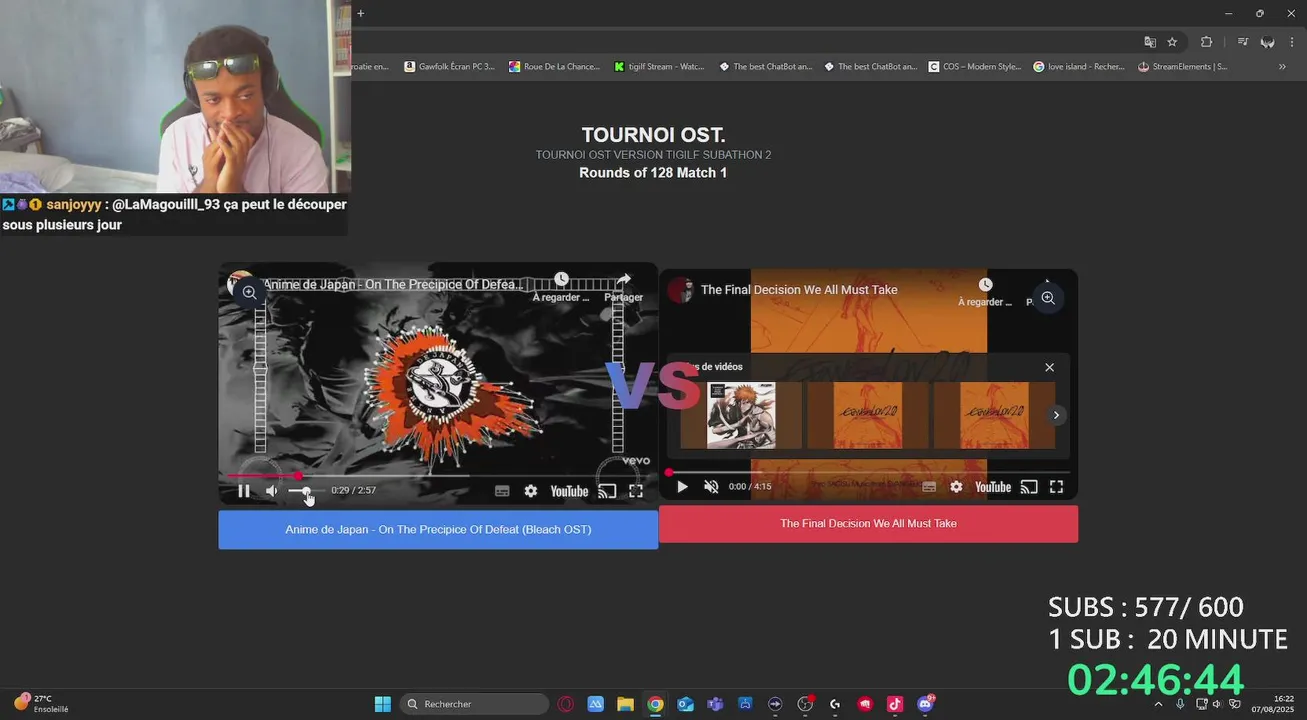This screenshot has height=720, width=1307.
Task: Open the 'tigilf Stream' Kick bookmark
Action: 659,67
